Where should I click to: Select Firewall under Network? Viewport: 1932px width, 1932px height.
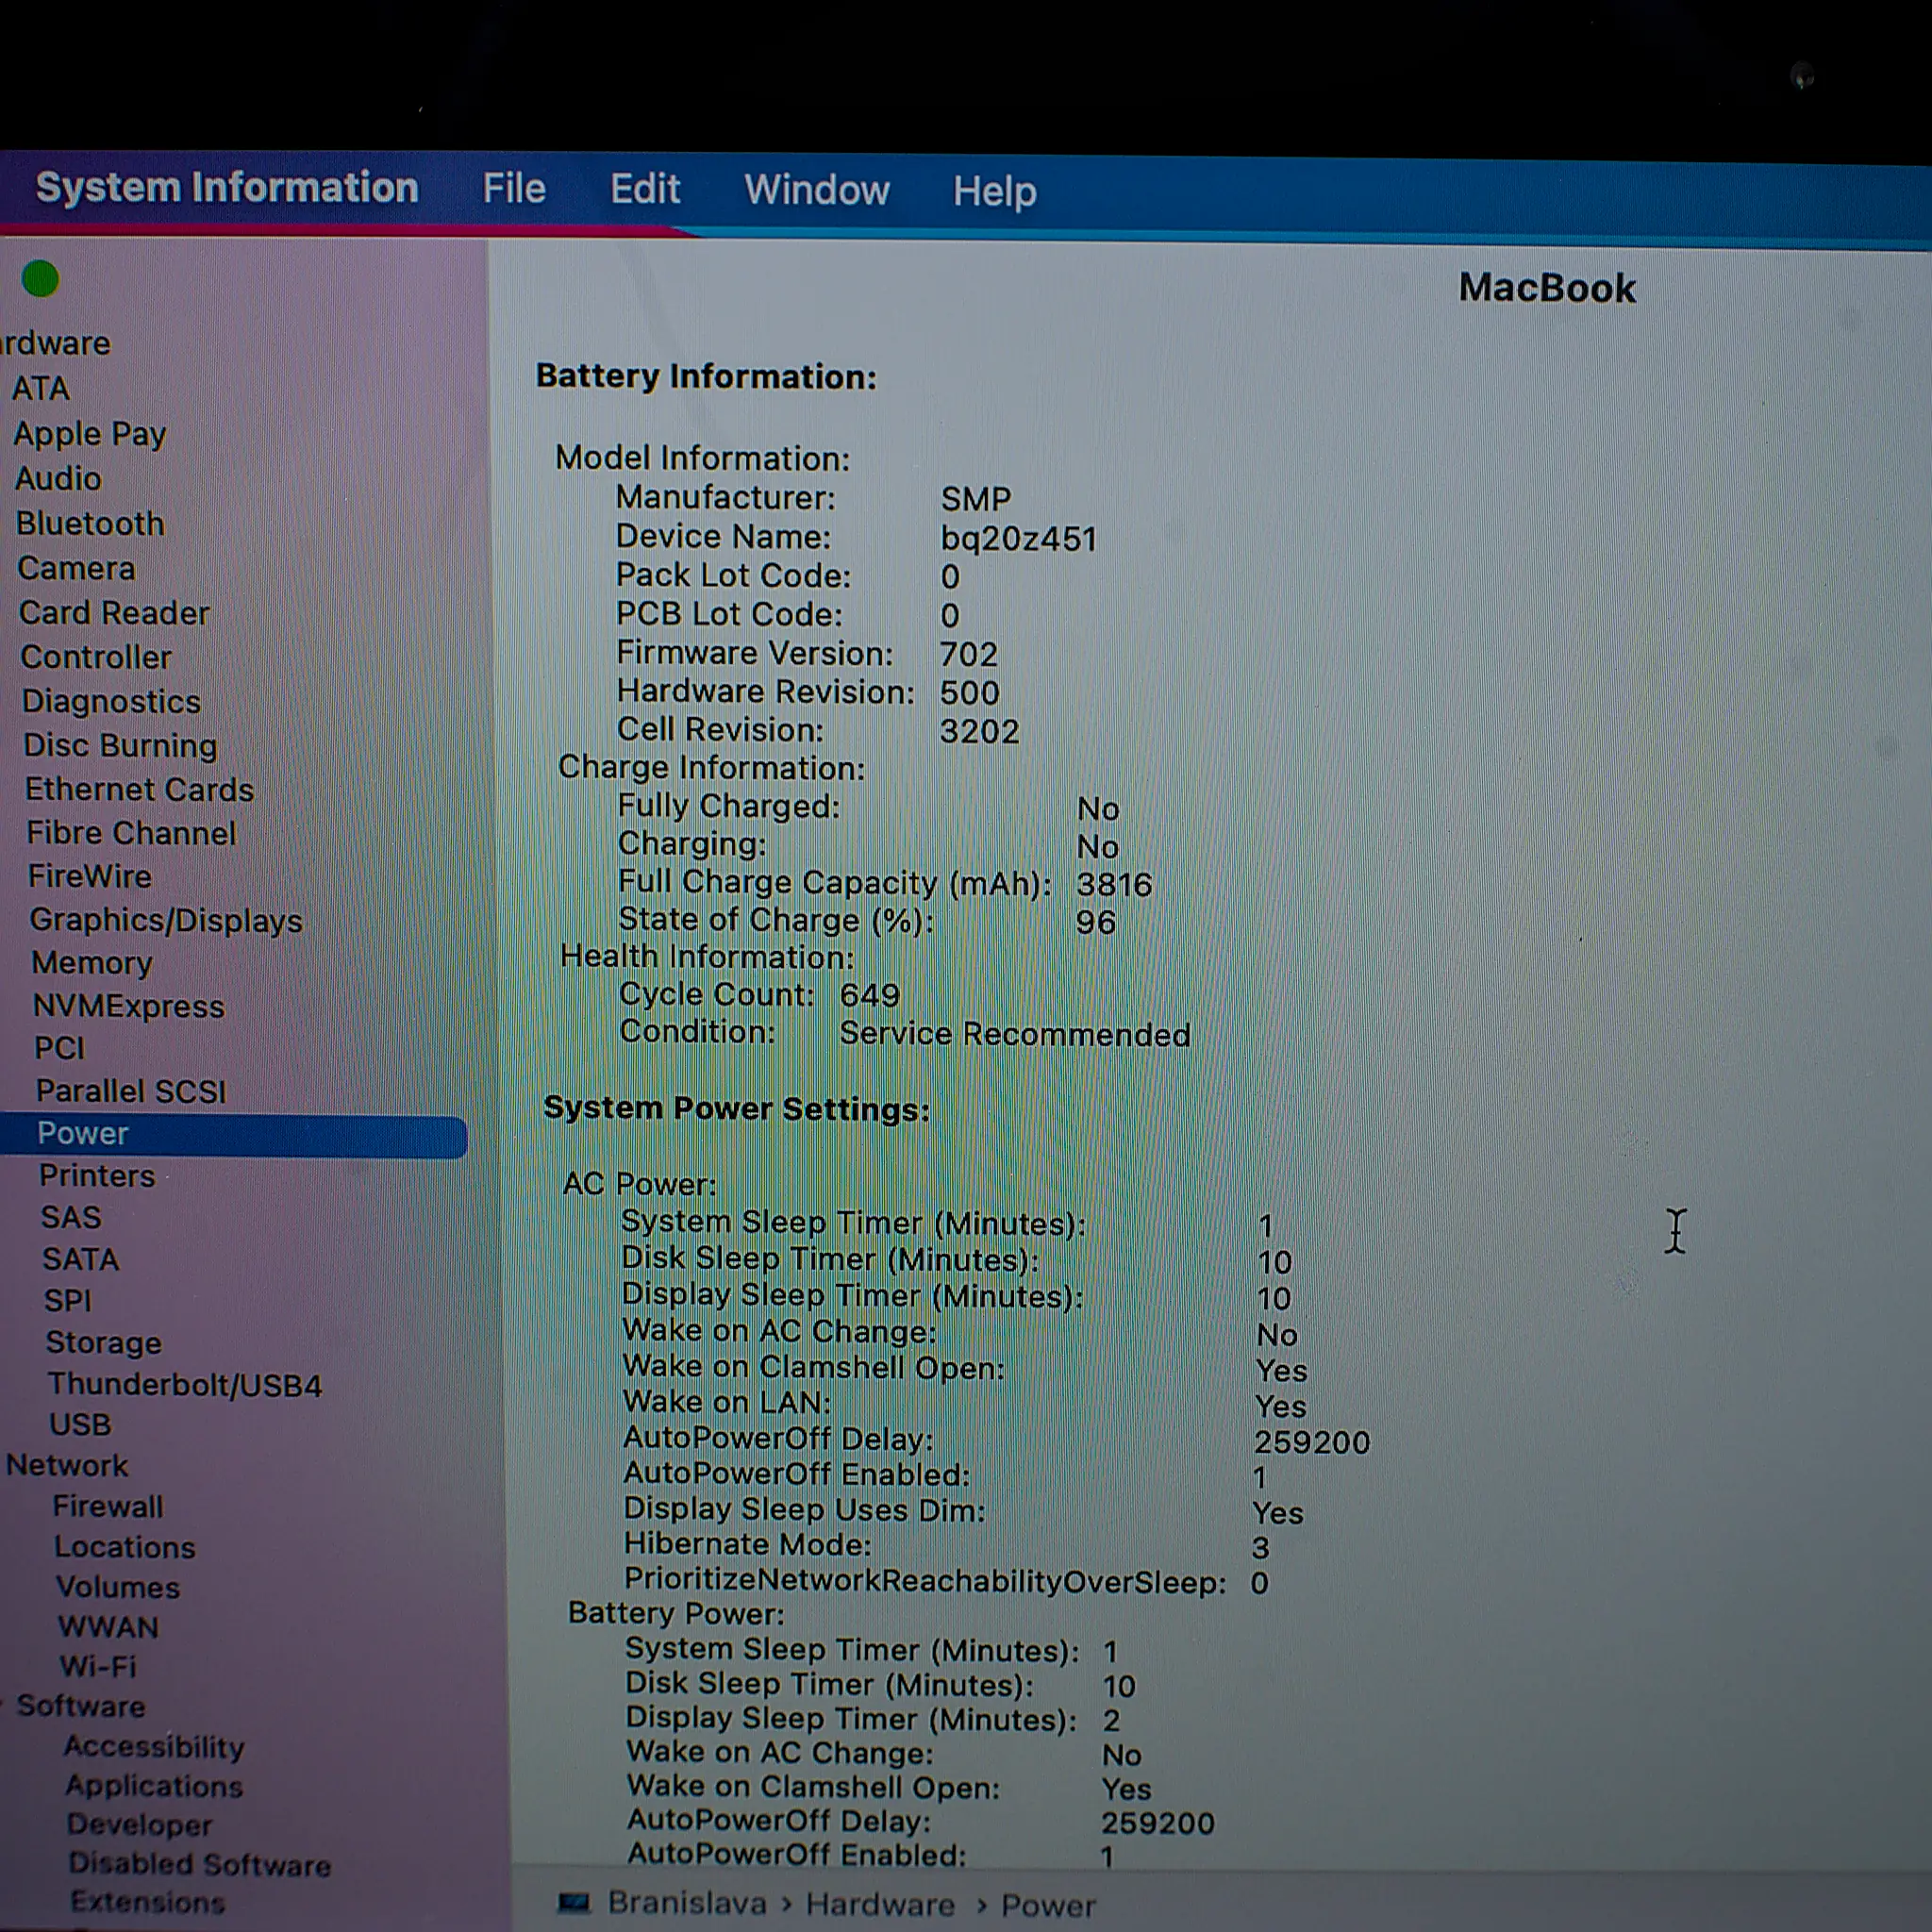click(108, 1506)
